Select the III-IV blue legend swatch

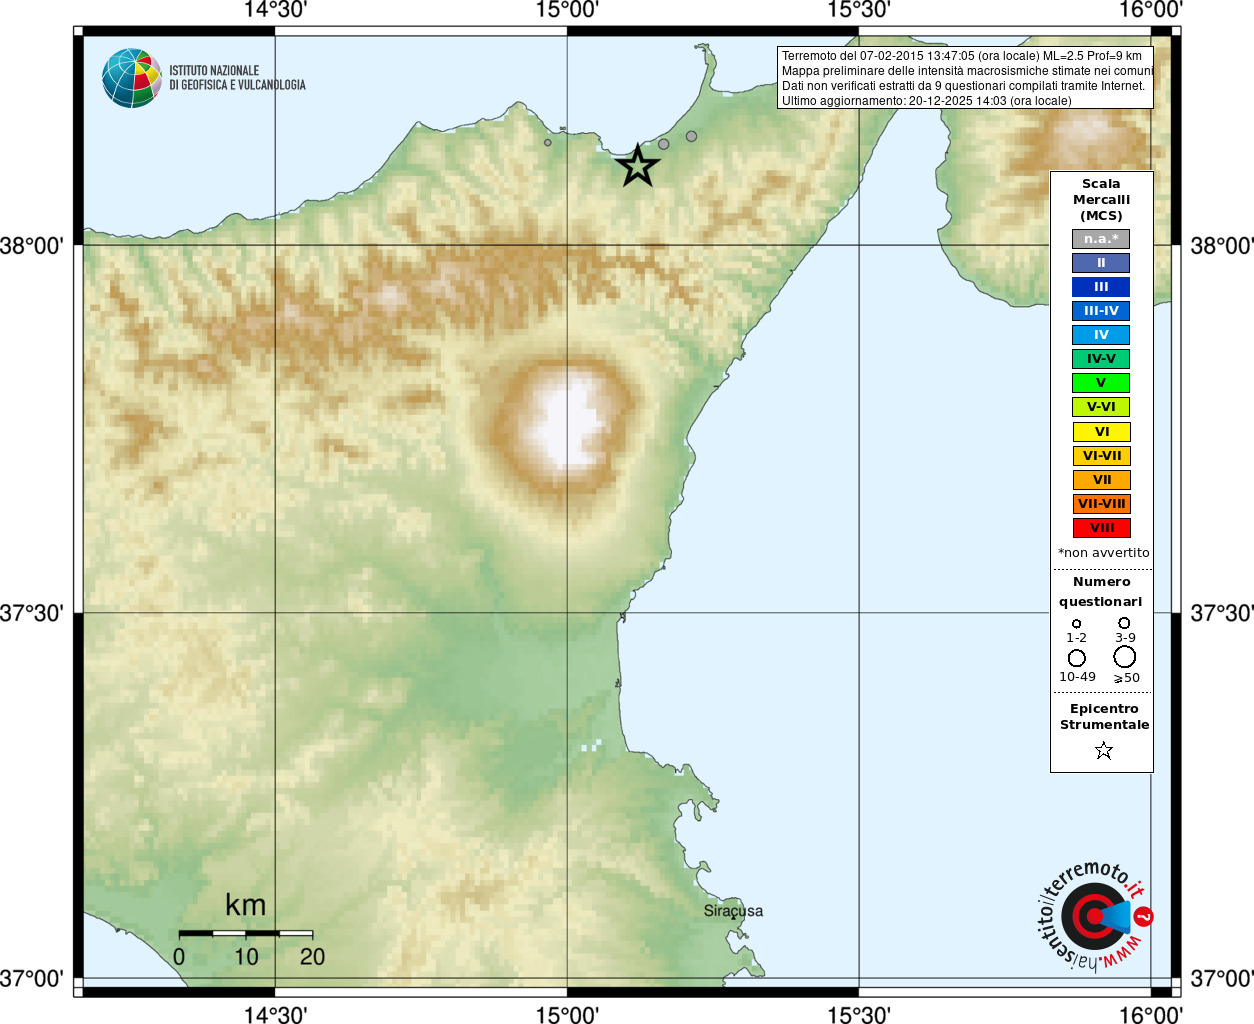[x=1101, y=311]
